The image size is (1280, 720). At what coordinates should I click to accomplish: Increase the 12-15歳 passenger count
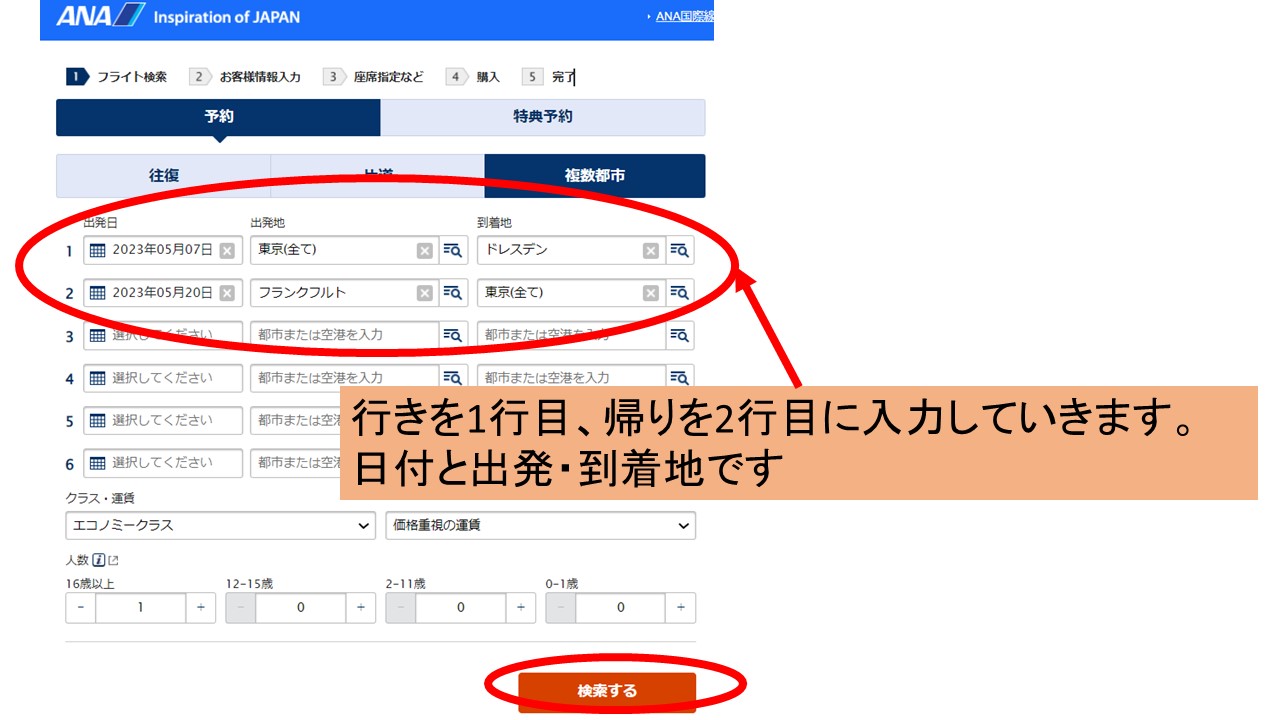coord(361,608)
